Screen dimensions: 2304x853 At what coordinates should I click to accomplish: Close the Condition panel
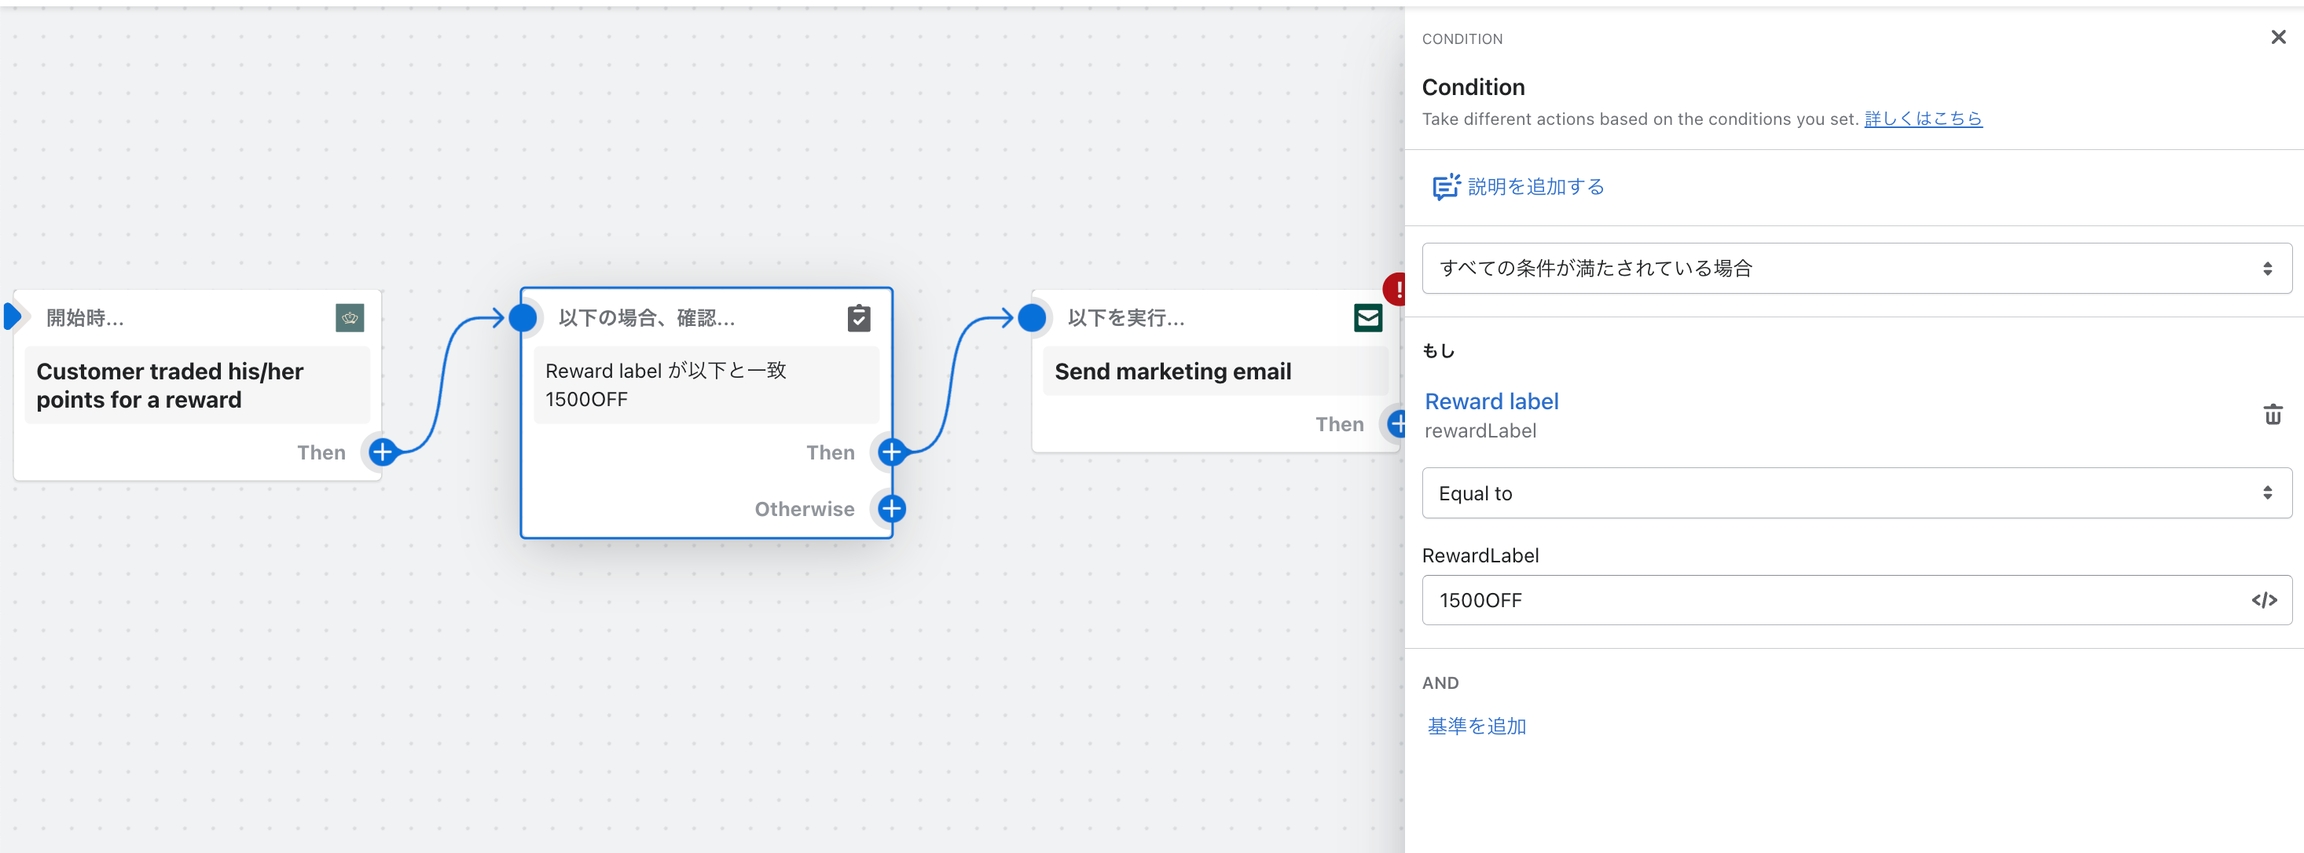pyautogui.click(x=2278, y=37)
